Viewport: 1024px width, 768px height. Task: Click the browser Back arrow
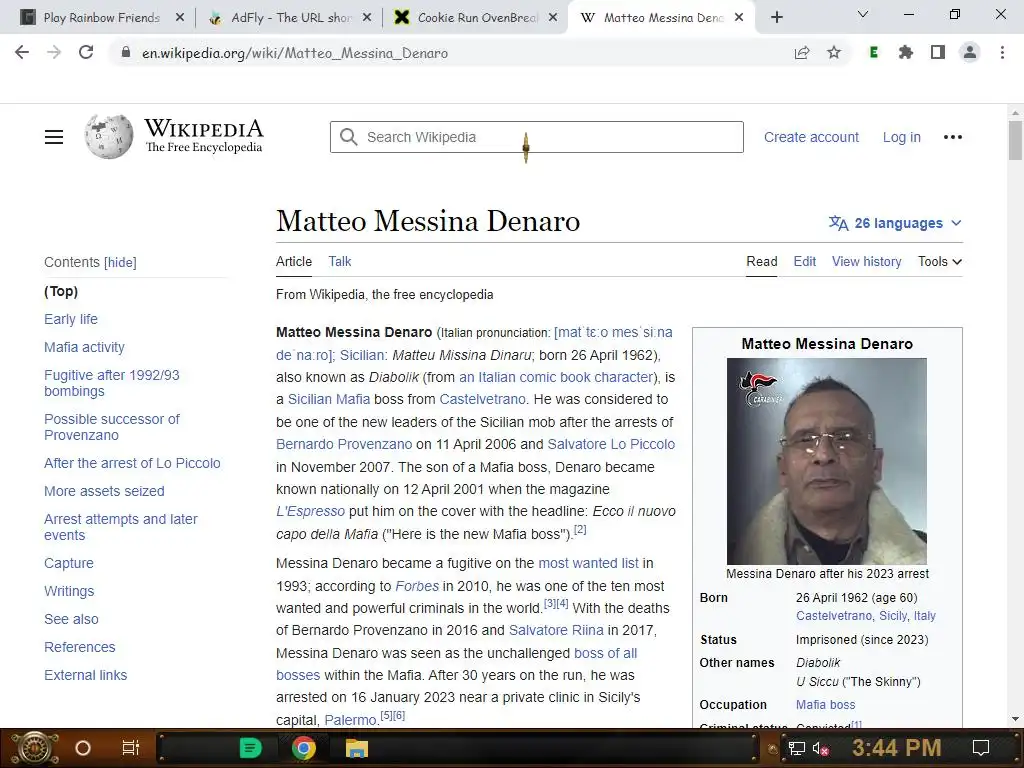[22, 53]
